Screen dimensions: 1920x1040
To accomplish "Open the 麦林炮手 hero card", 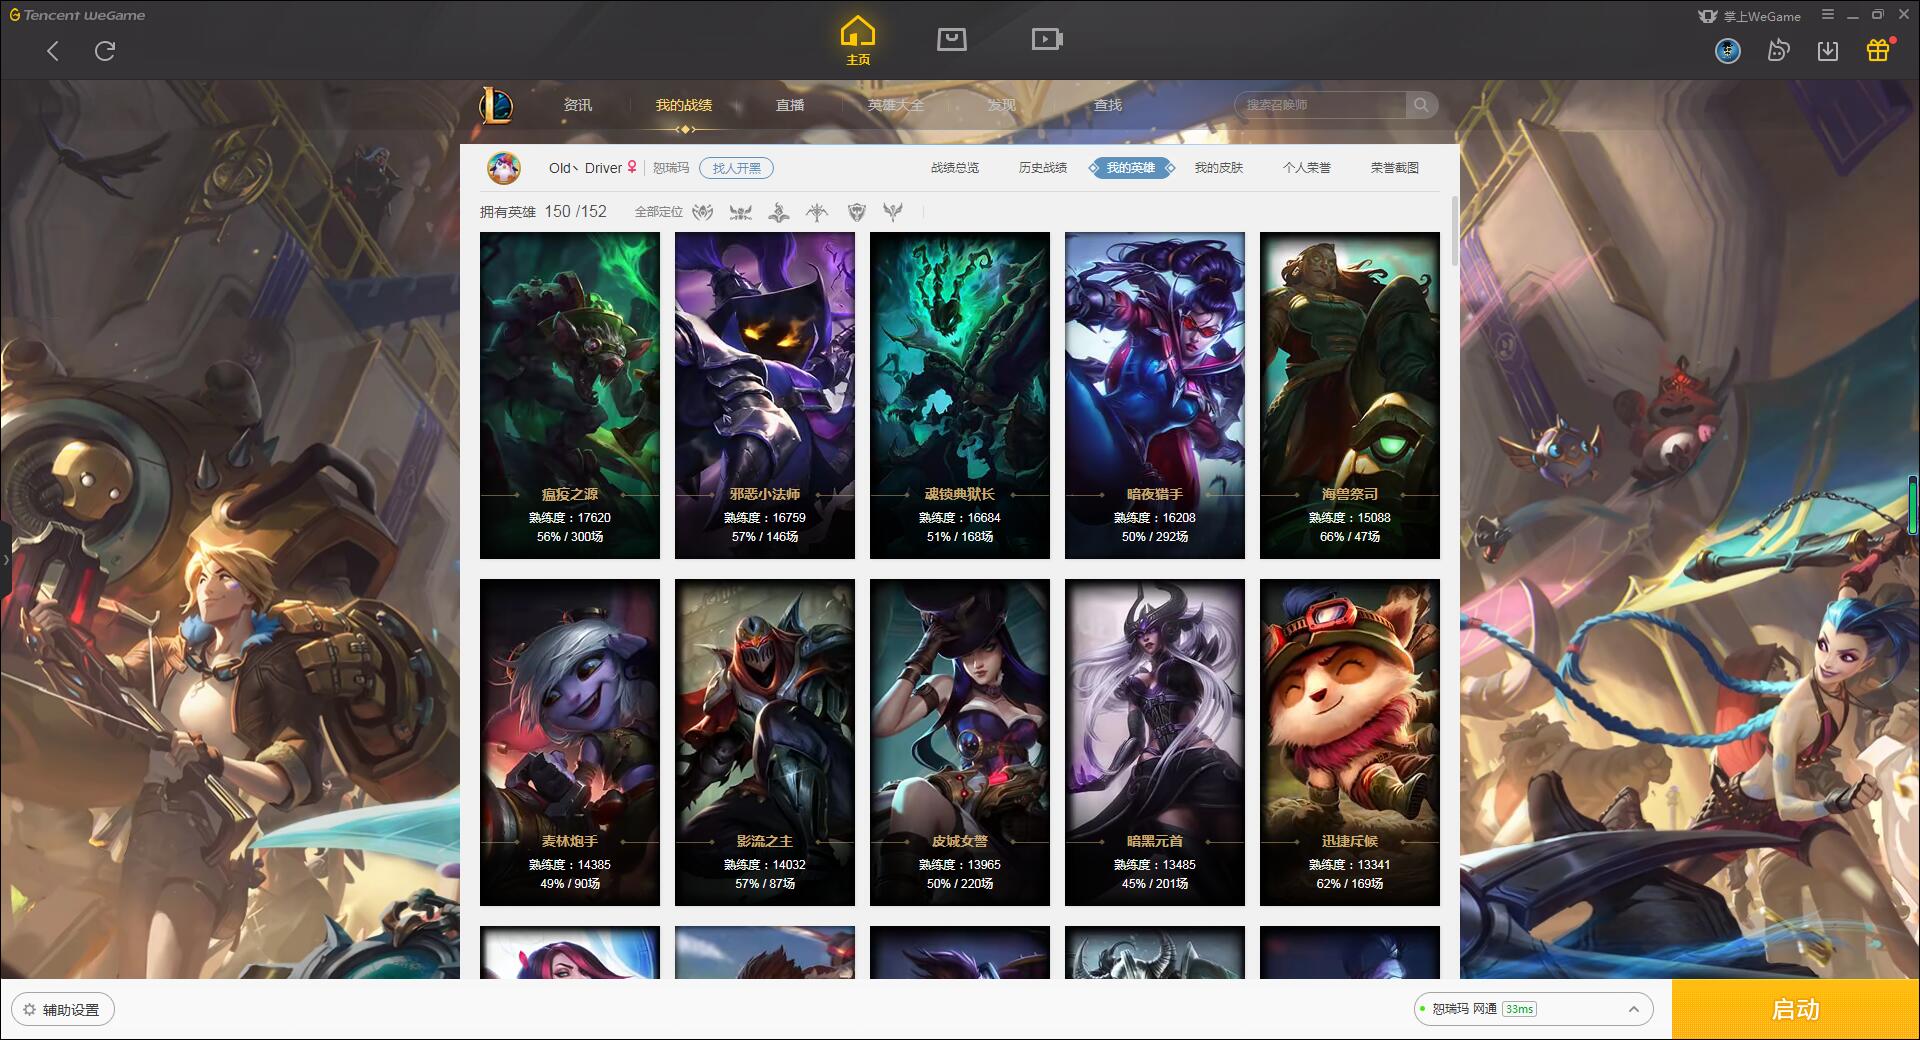I will (x=570, y=742).
